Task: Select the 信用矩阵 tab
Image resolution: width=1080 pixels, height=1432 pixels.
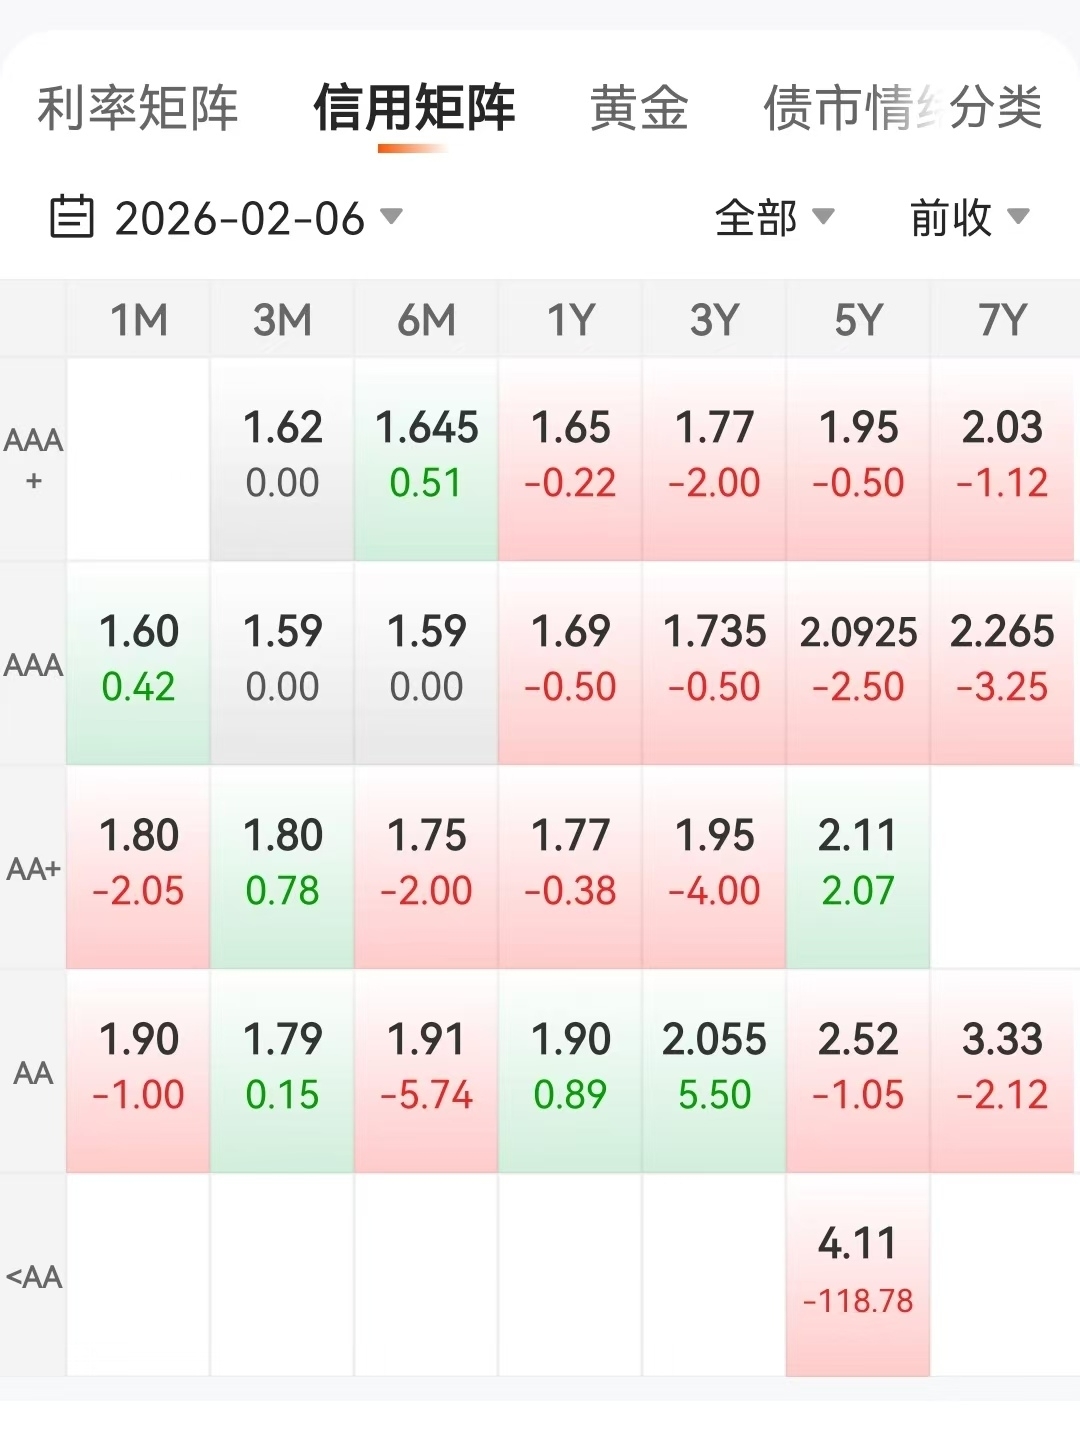Action: click(x=413, y=108)
